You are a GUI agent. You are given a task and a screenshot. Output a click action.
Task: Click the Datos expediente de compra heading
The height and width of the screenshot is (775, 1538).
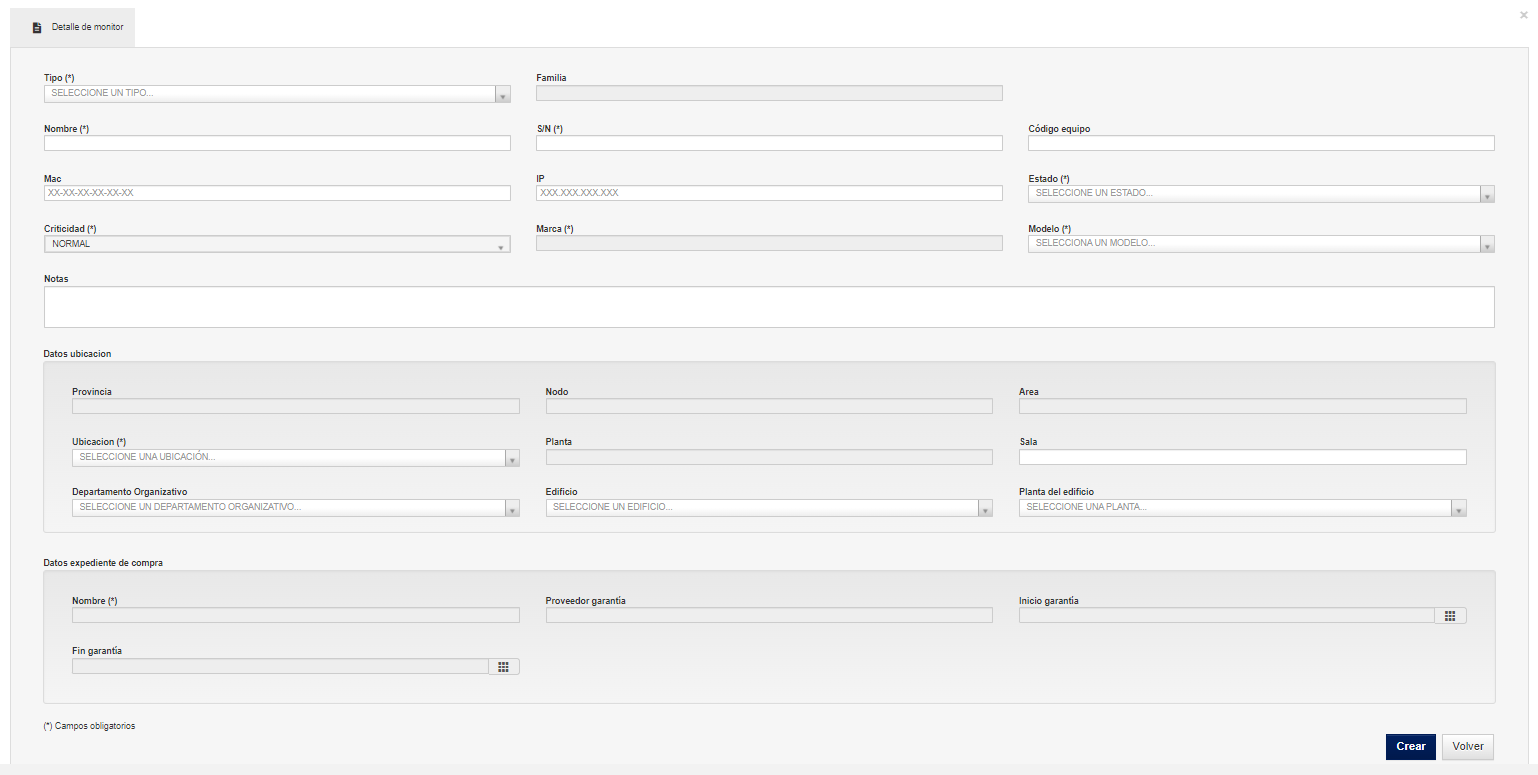tap(104, 563)
